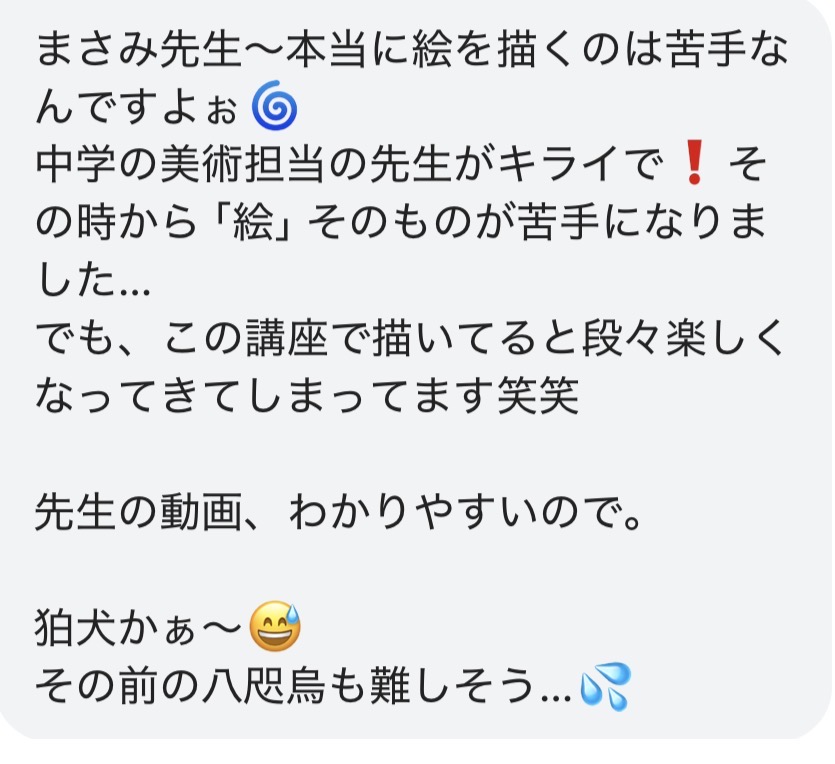Click the blue cyclone swirl emoji
Viewport: 835px width, 764px height.
(274, 105)
